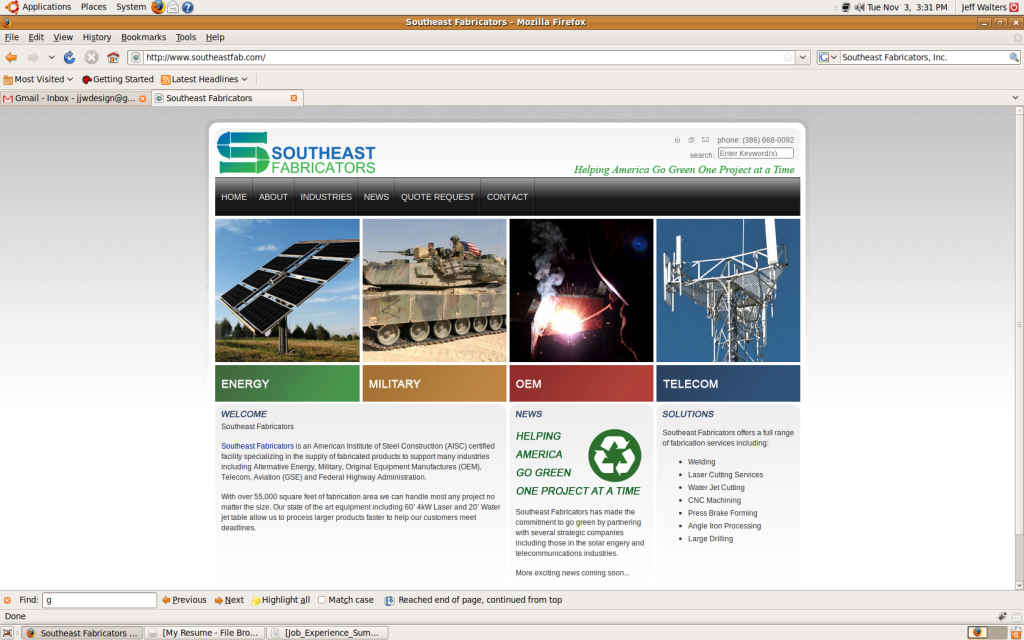Click the website's sitemap icon near phone number

[x=692, y=140]
